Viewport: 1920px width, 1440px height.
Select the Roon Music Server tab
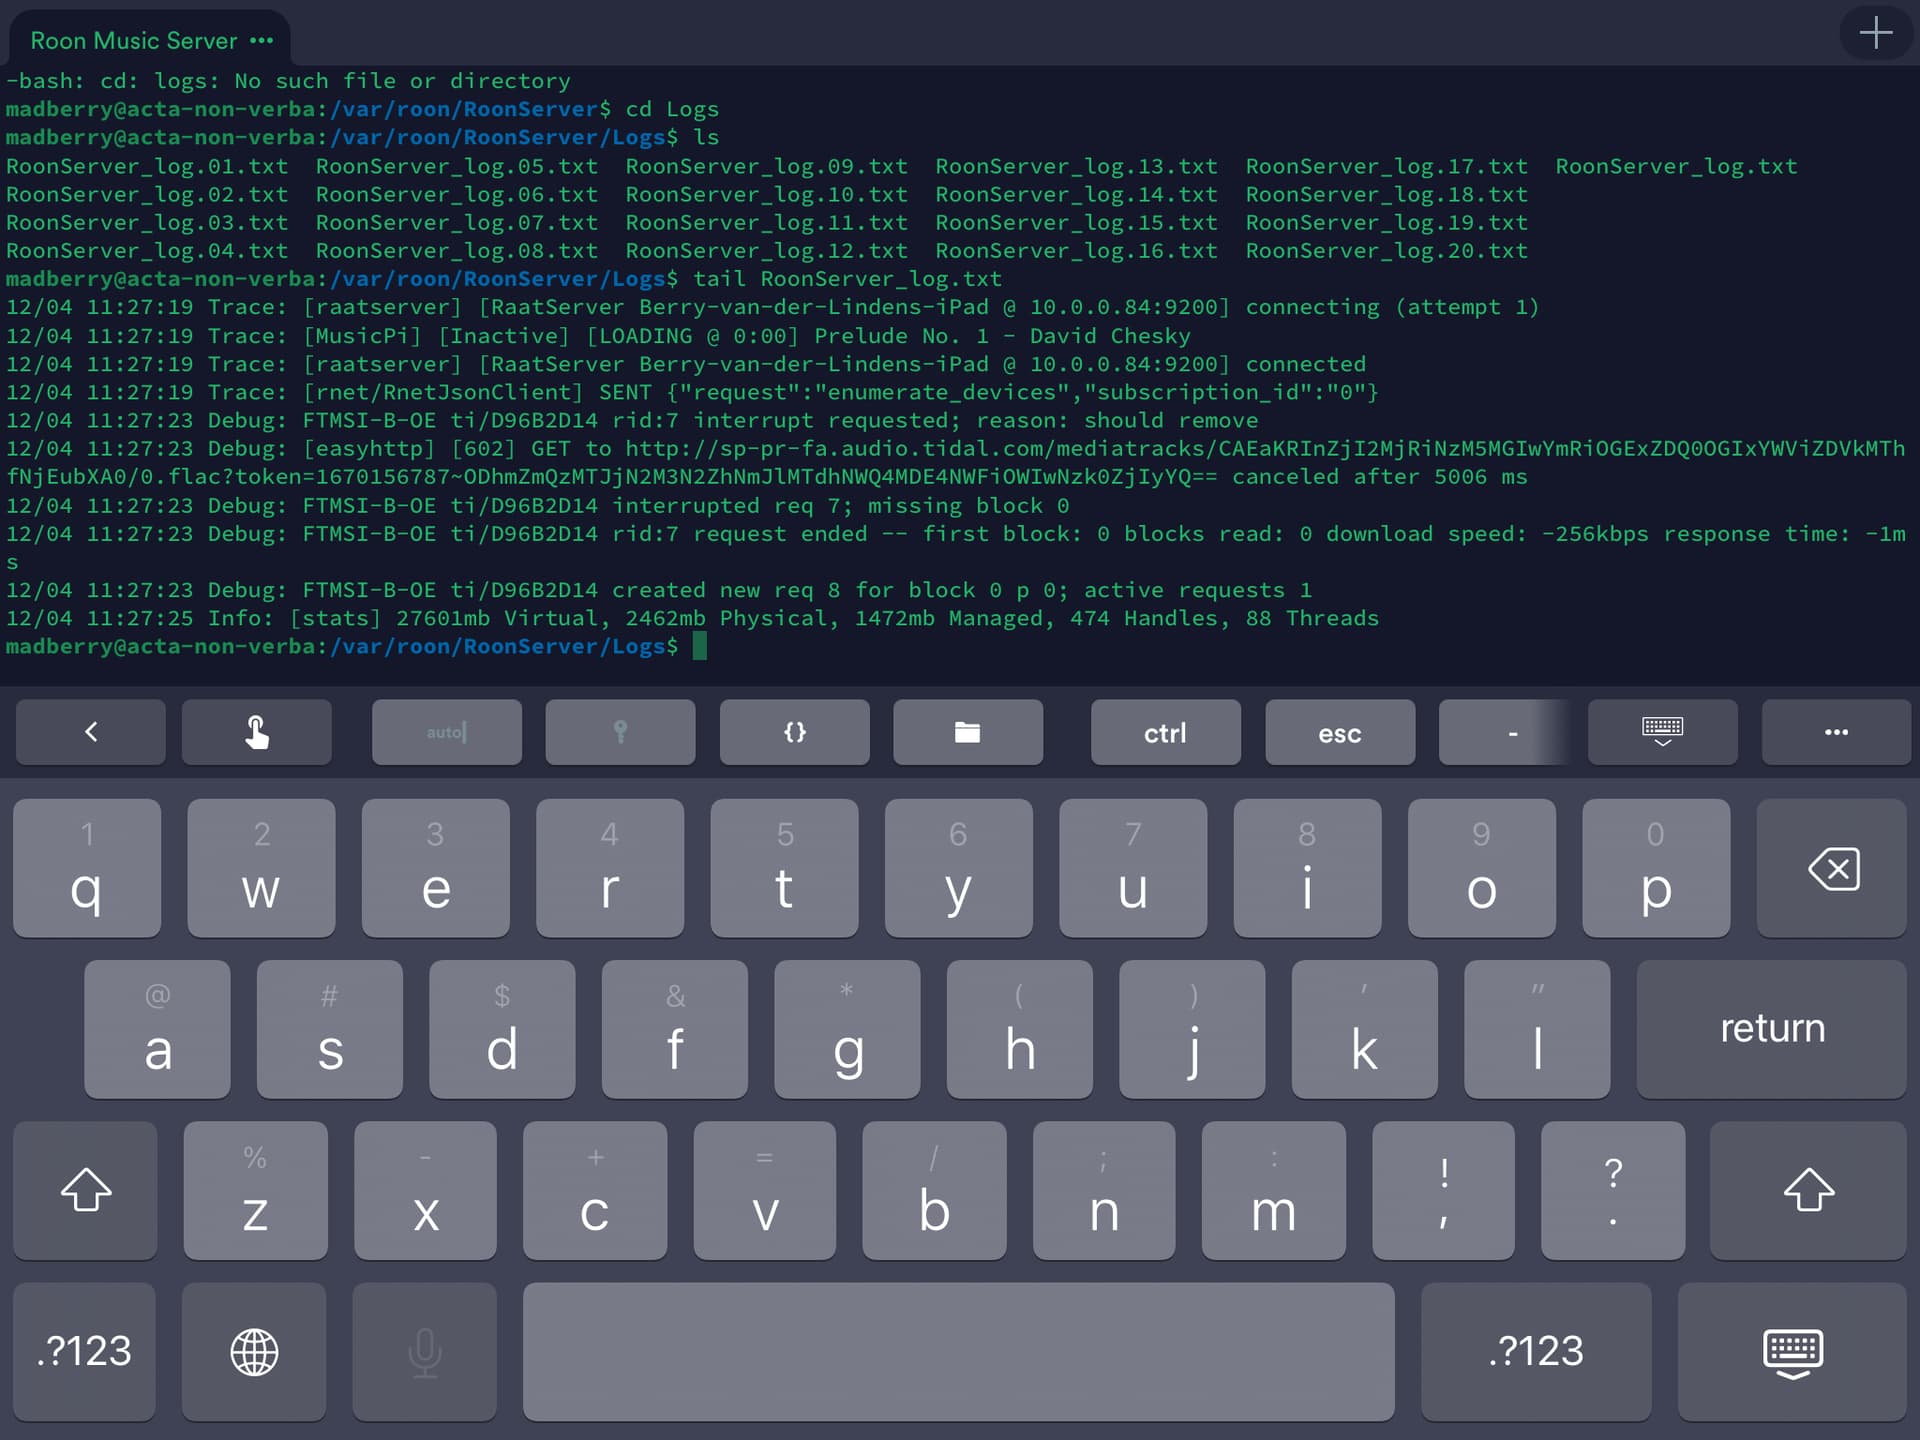133,41
